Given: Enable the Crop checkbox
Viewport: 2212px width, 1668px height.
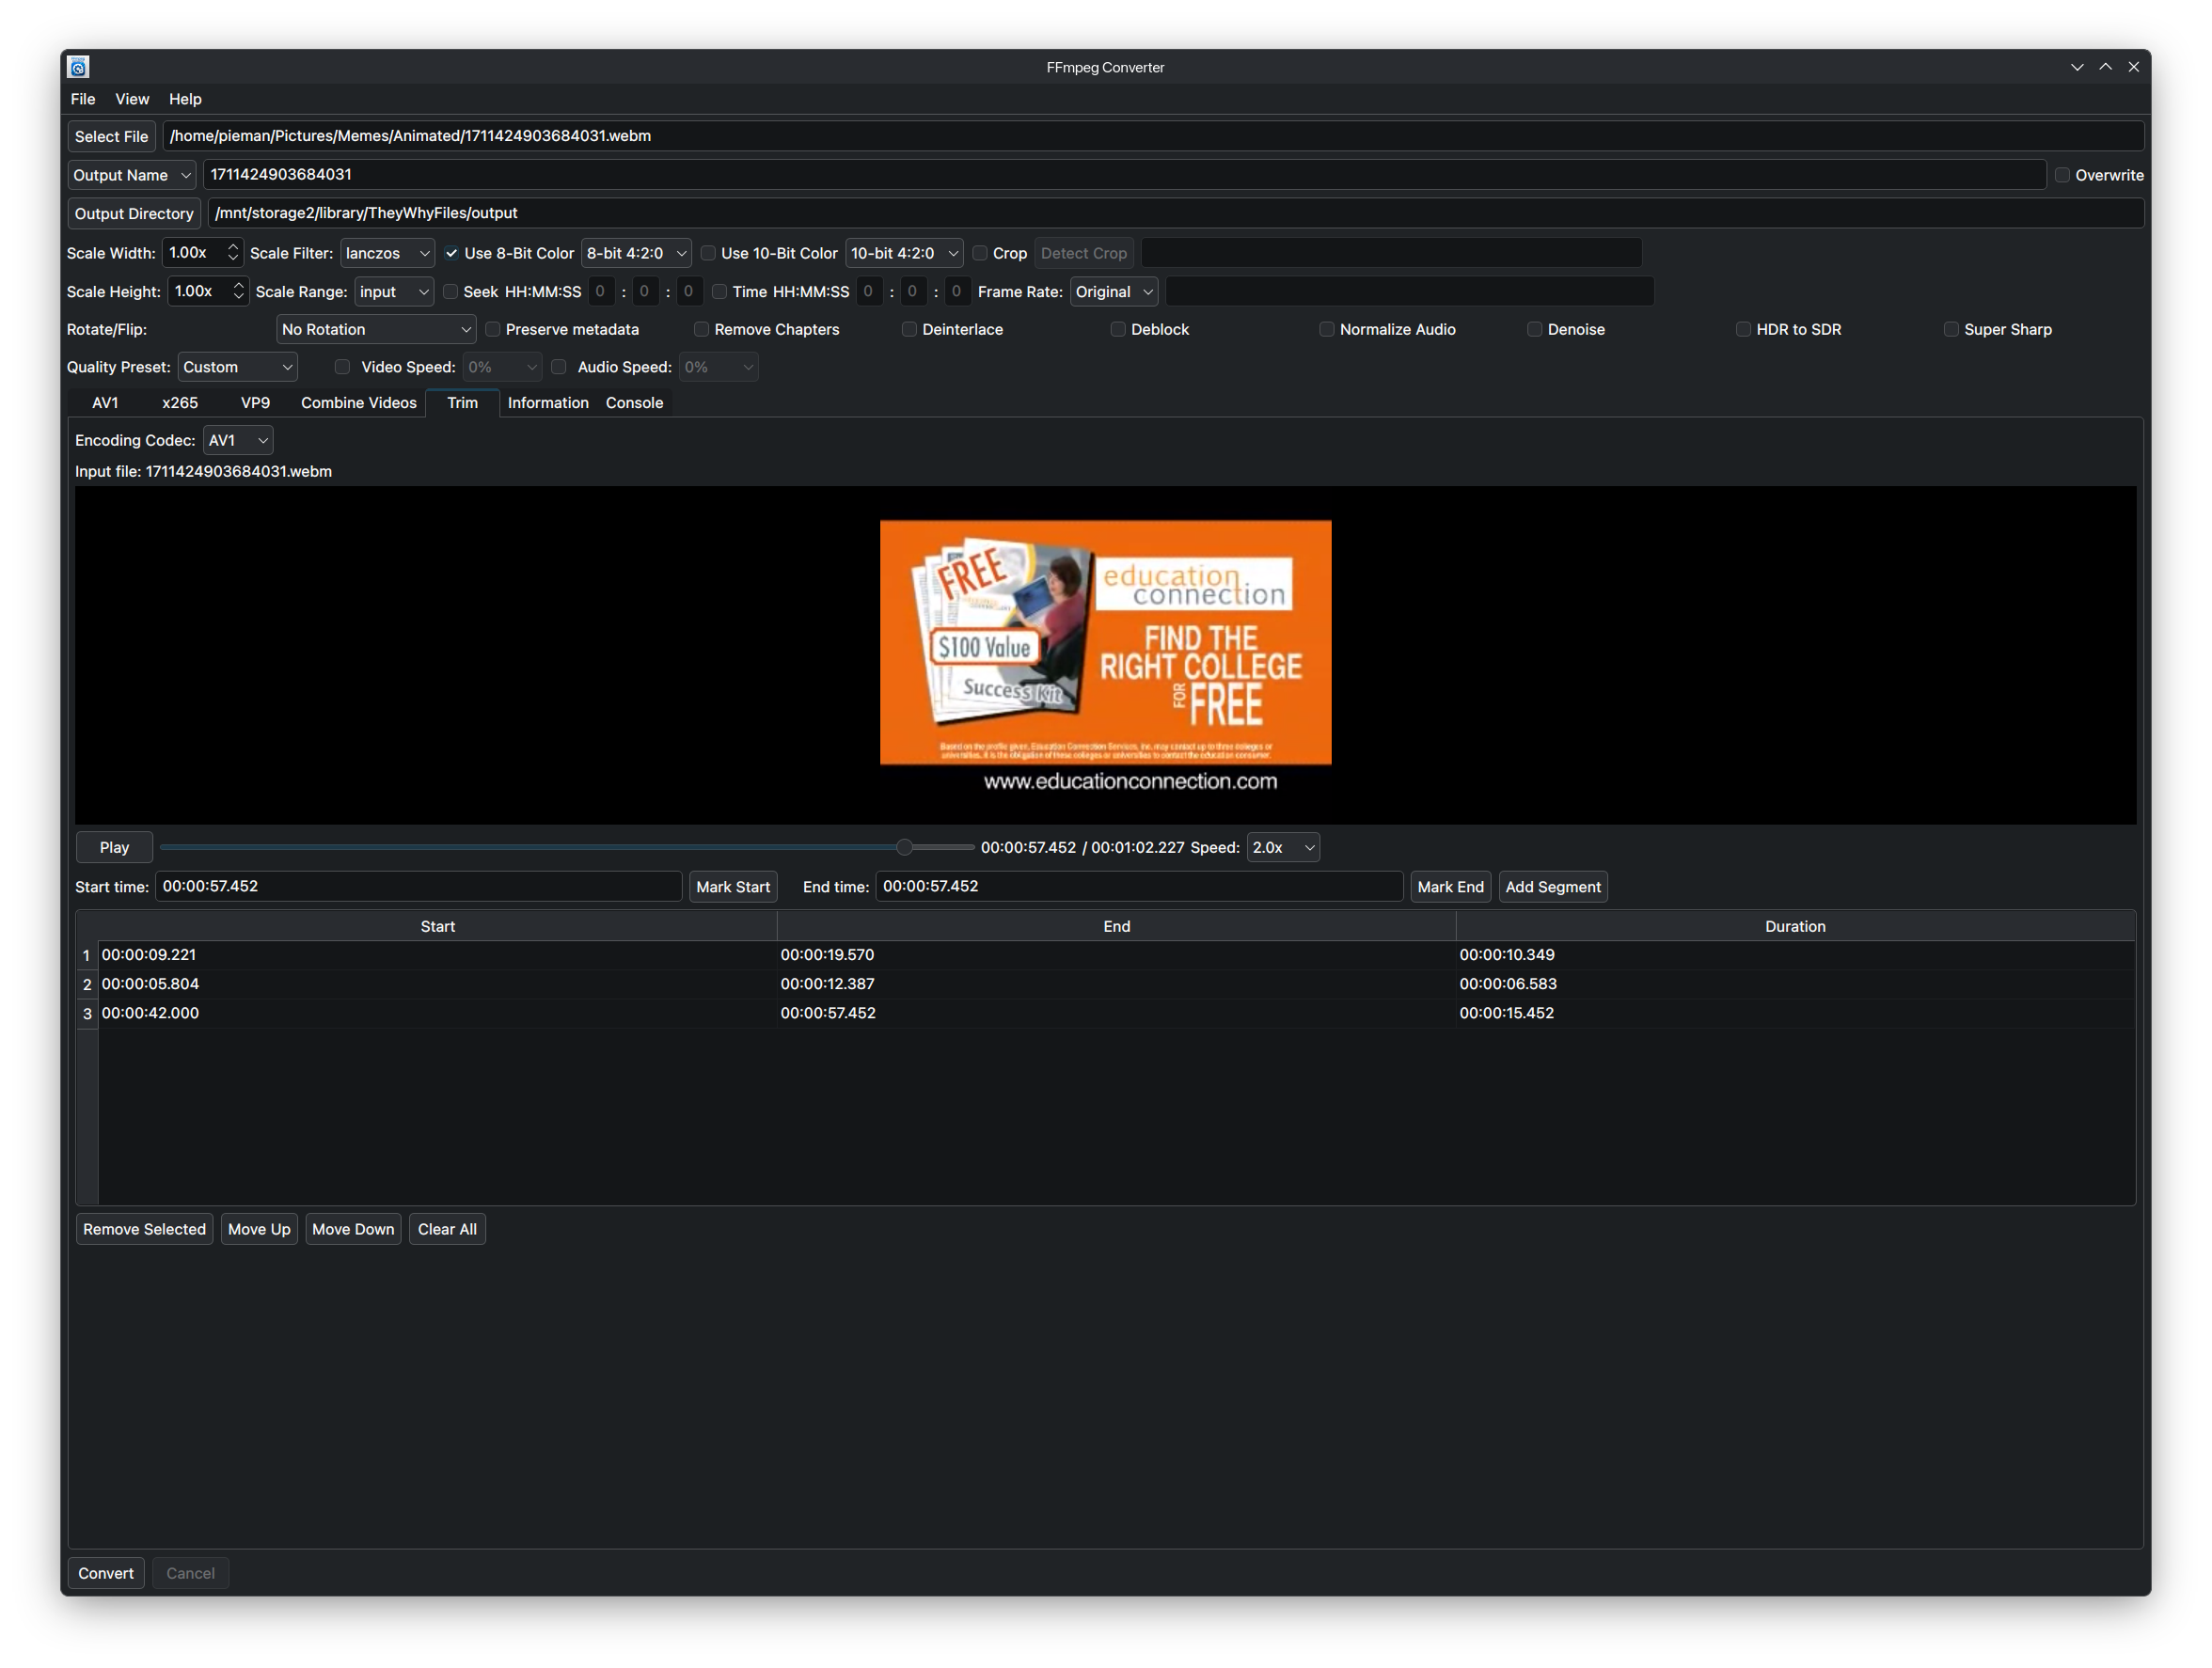Looking at the screenshot, I should point(980,253).
